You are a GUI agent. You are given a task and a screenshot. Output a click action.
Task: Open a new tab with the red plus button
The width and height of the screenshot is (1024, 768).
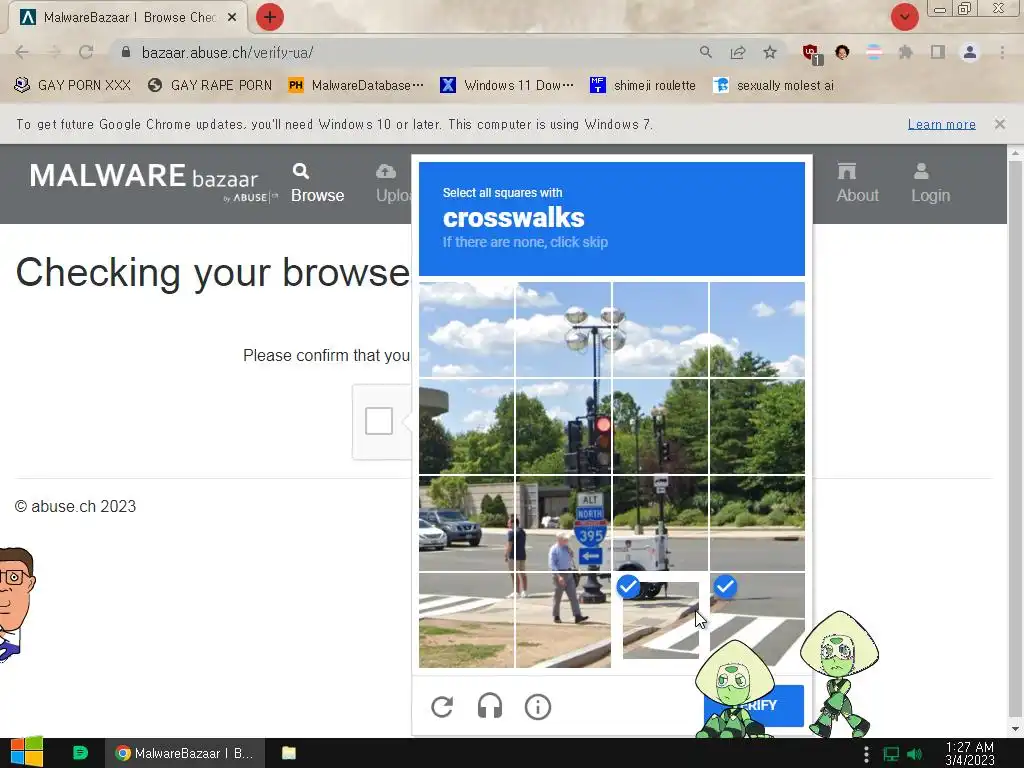(270, 17)
